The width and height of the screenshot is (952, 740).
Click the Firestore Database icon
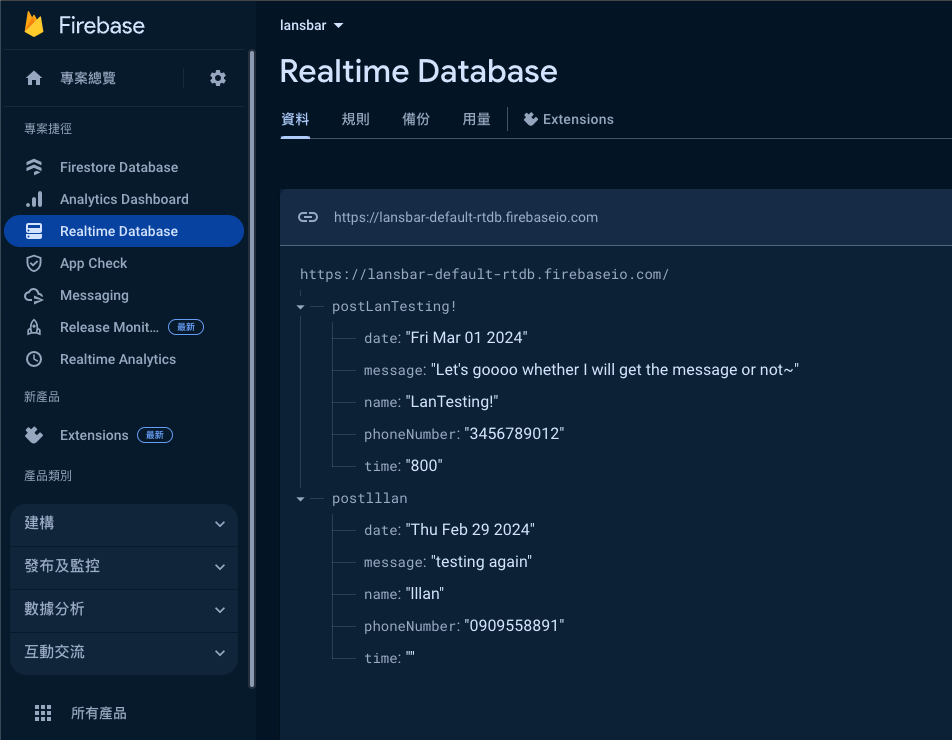pos(34,167)
